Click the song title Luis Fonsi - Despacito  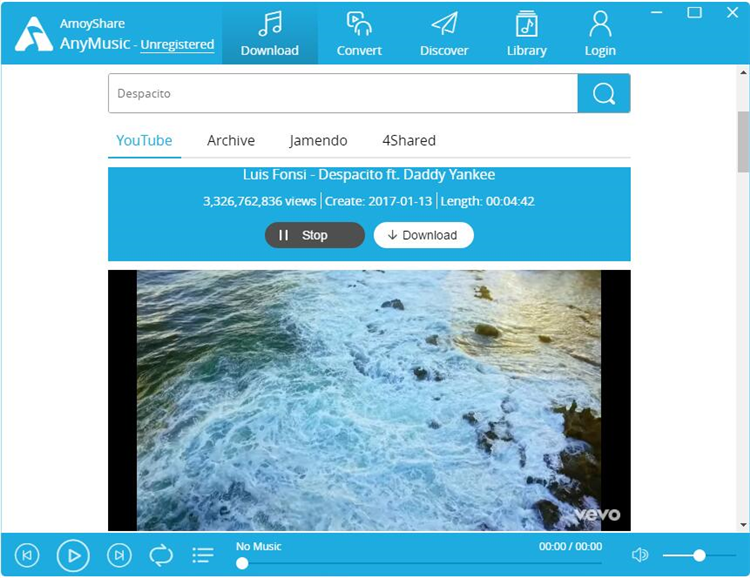(x=369, y=175)
